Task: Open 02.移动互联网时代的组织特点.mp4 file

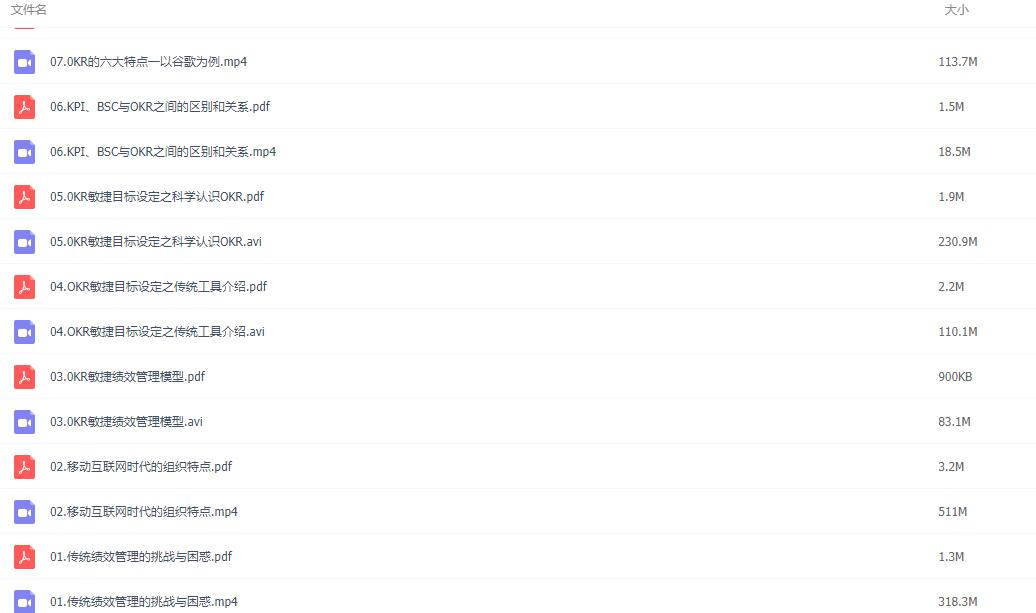Action: click(144, 511)
